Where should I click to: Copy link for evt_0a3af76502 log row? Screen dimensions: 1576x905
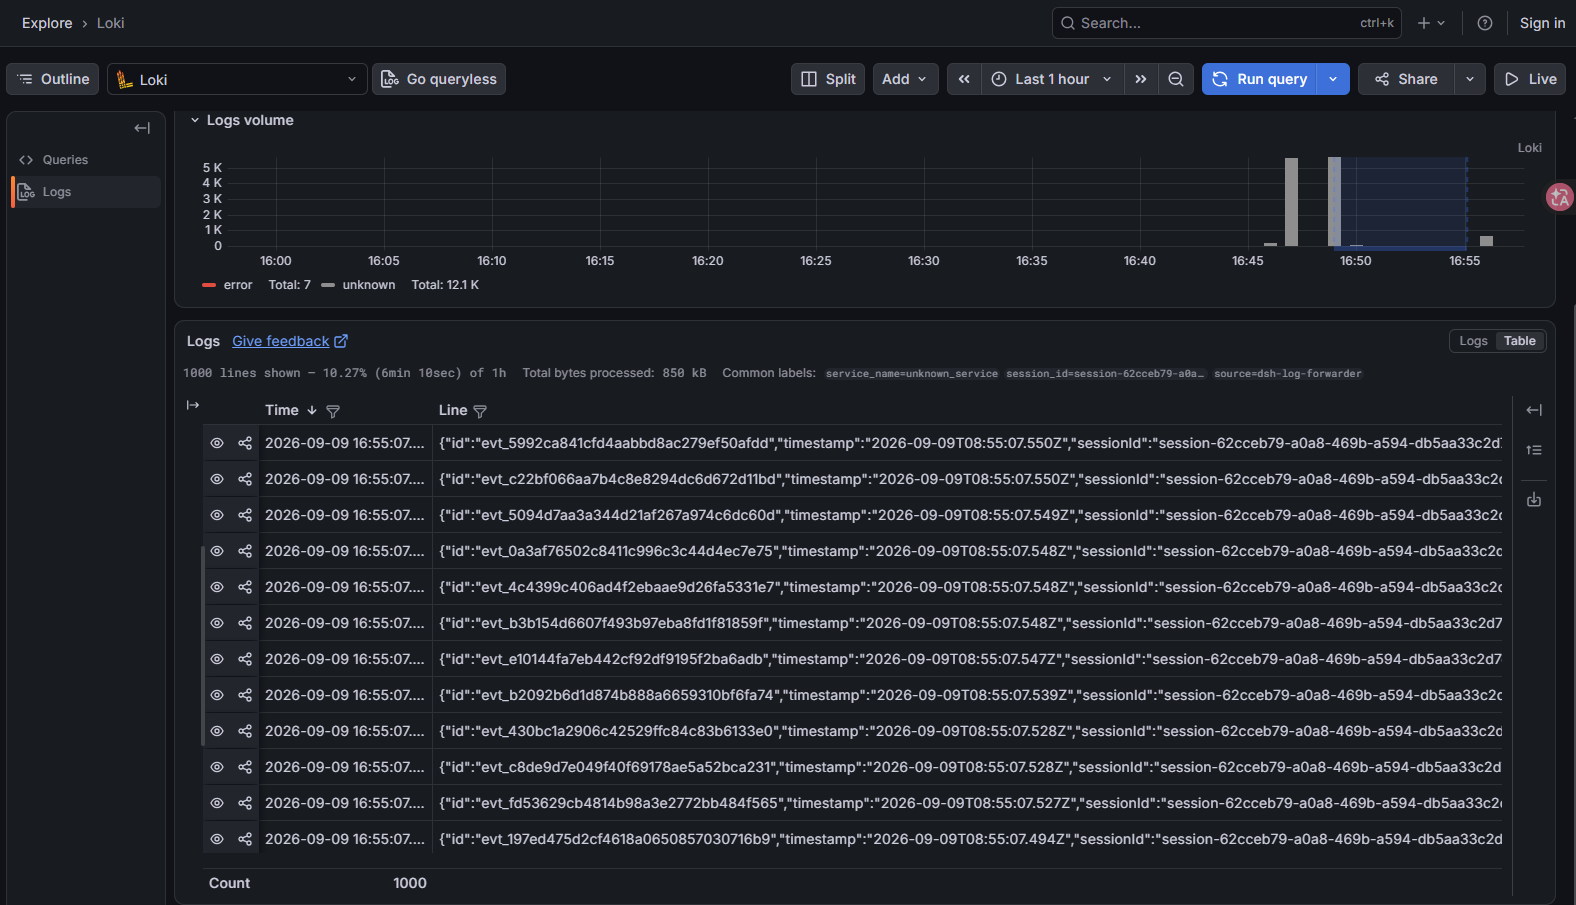coord(245,551)
